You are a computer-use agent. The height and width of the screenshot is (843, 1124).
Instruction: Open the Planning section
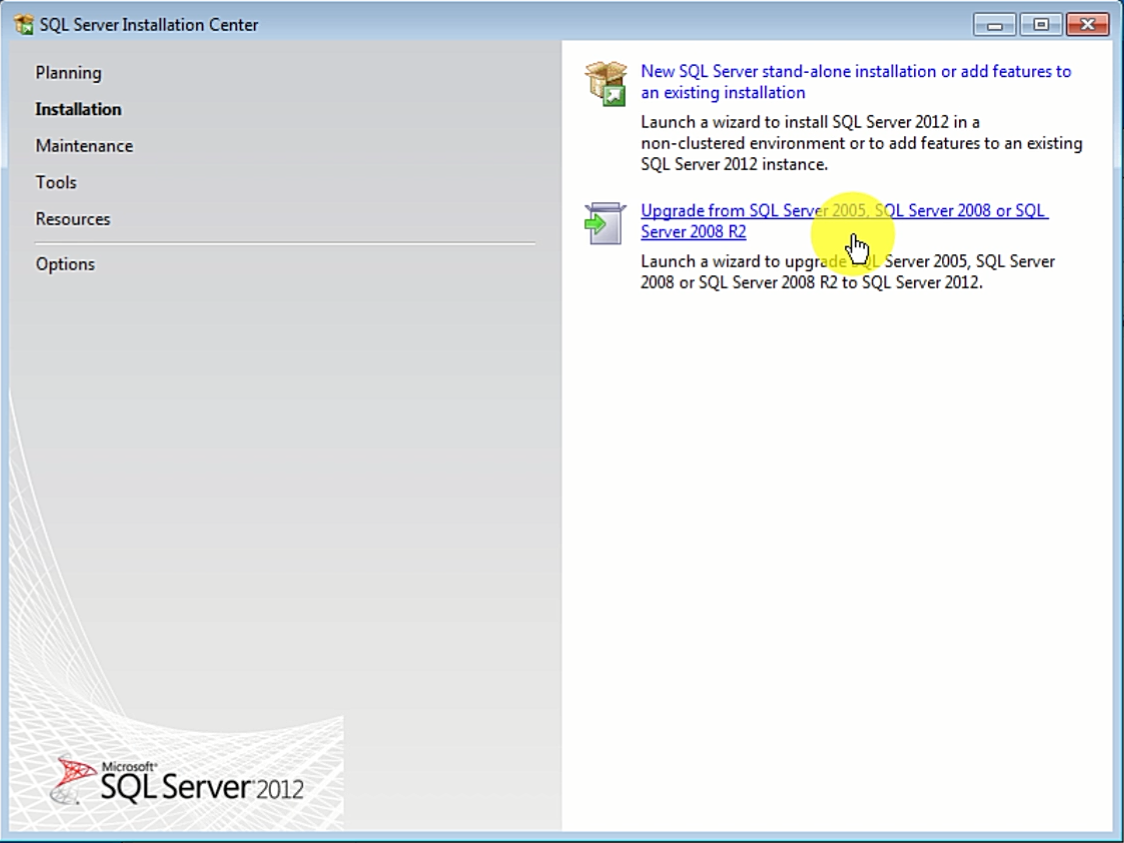pos(69,73)
